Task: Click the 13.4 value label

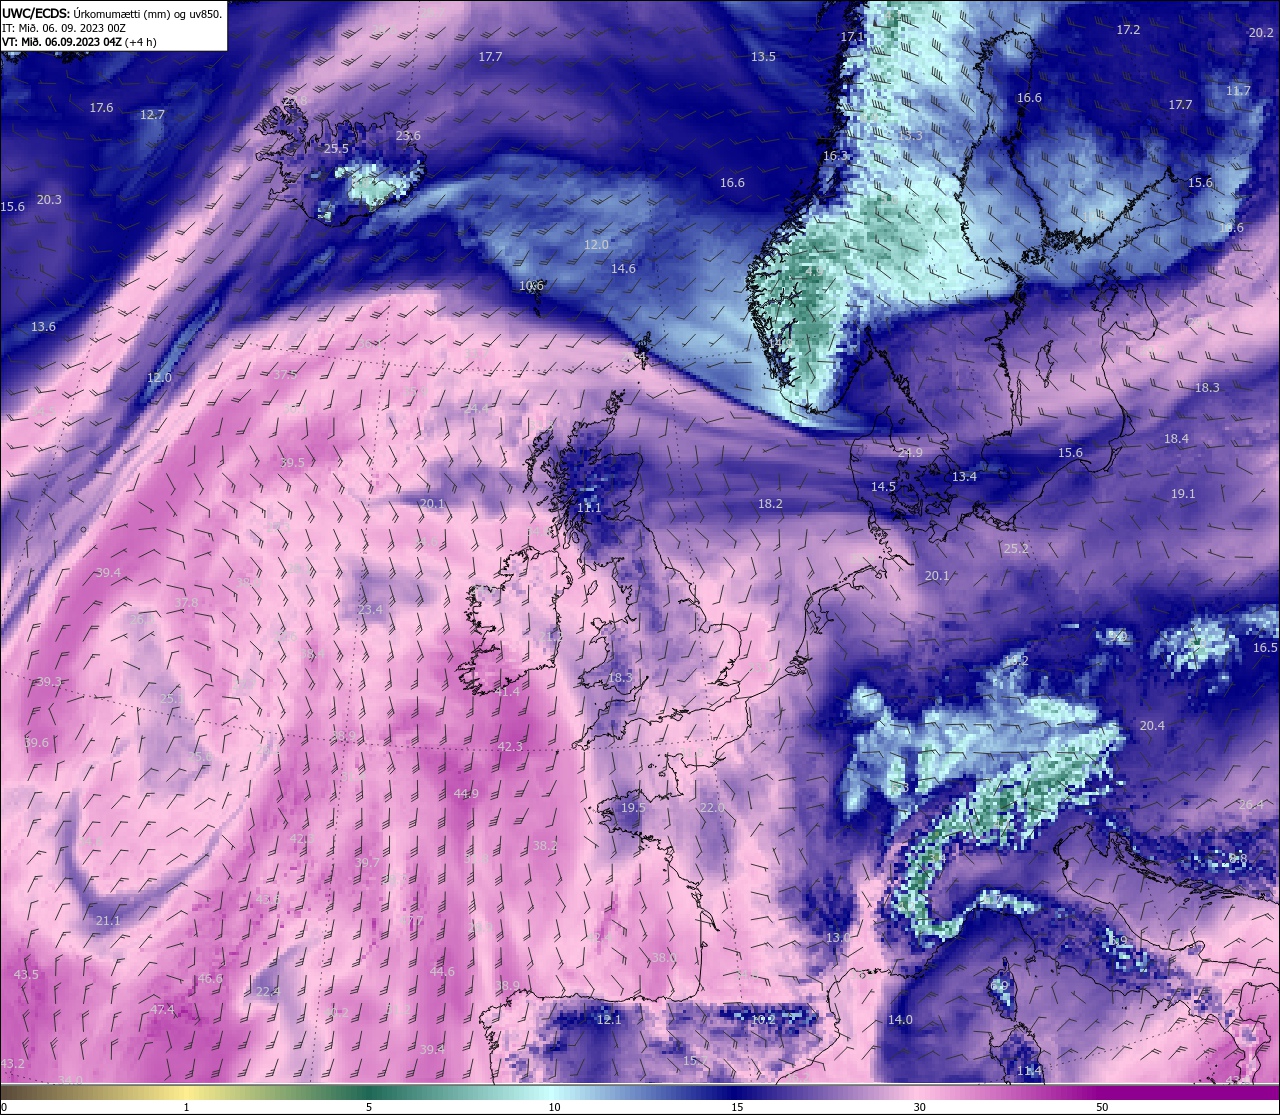Action: click(963, 478)
